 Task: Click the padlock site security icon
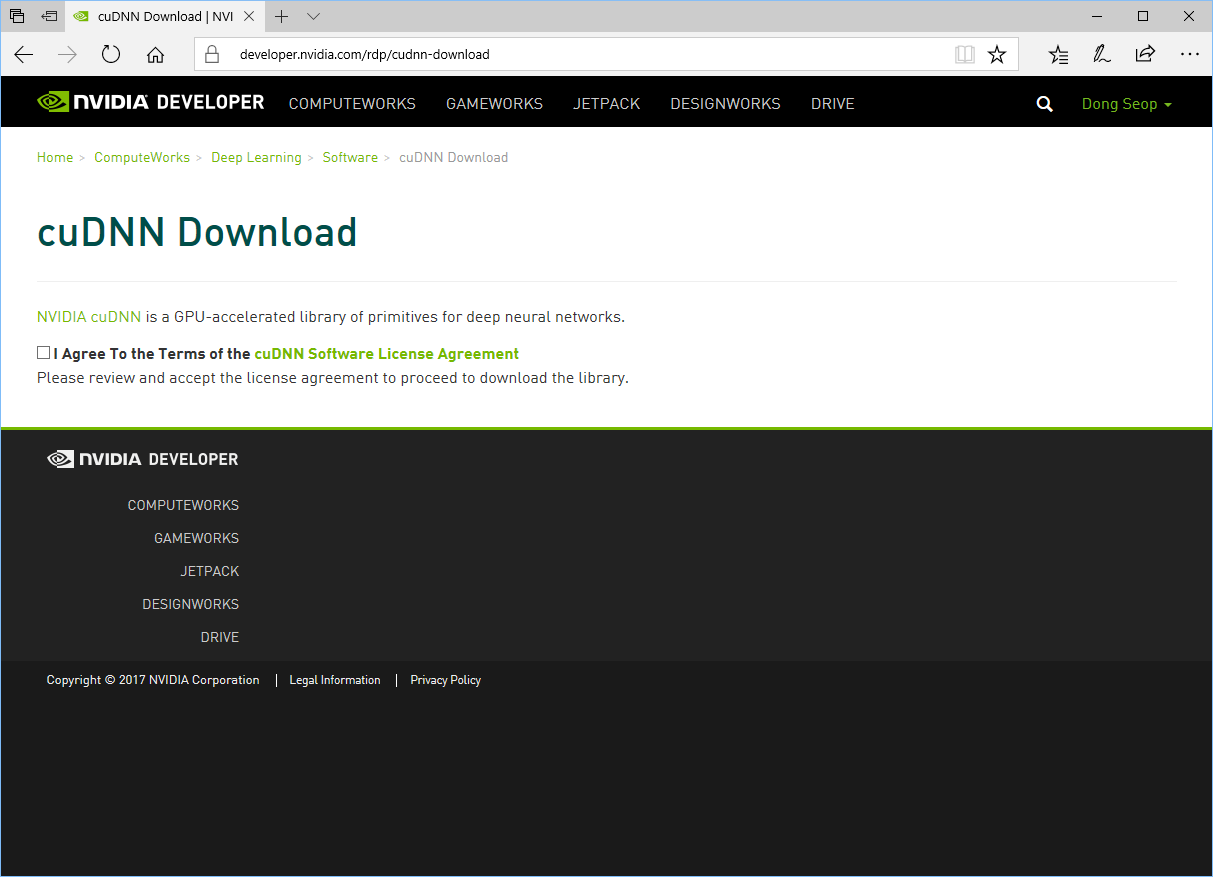pyautogui.click(x=211, y=54)
